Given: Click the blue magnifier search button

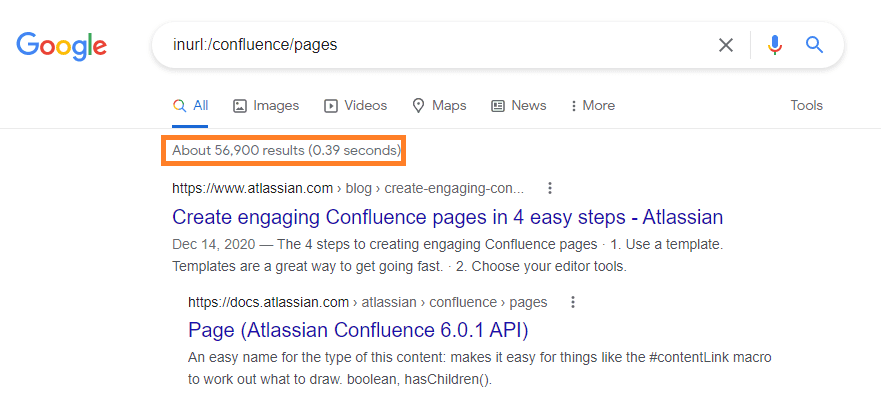Looking at the screenshot, I should [814, 45].
